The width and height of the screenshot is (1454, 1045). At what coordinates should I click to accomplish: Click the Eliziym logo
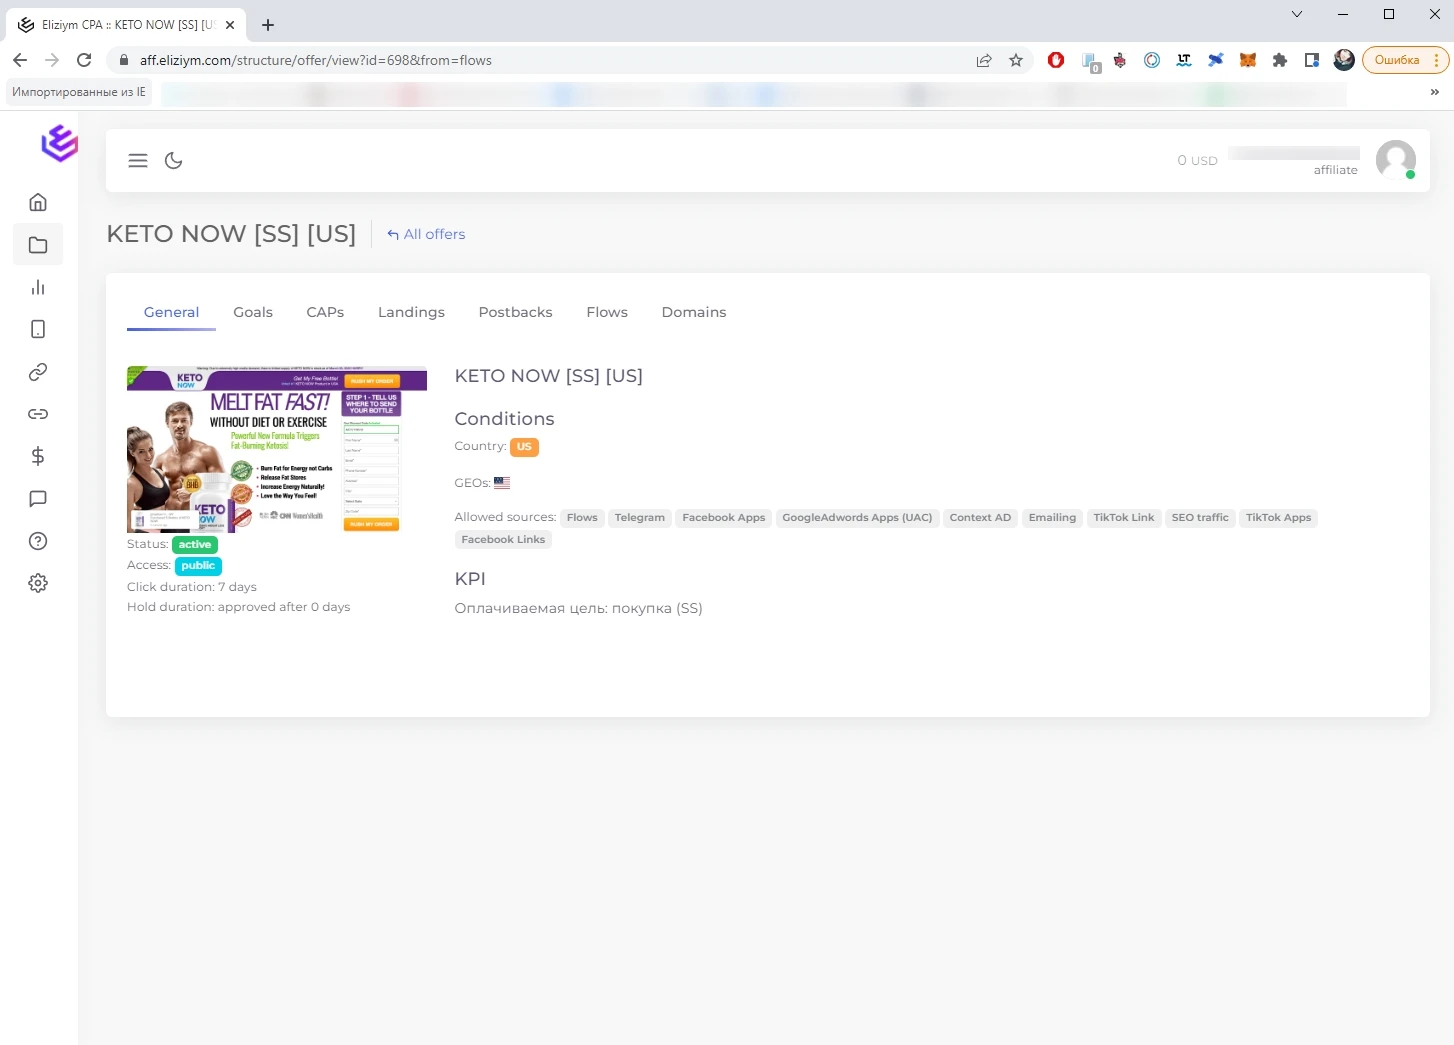click(x=59, y=143)
